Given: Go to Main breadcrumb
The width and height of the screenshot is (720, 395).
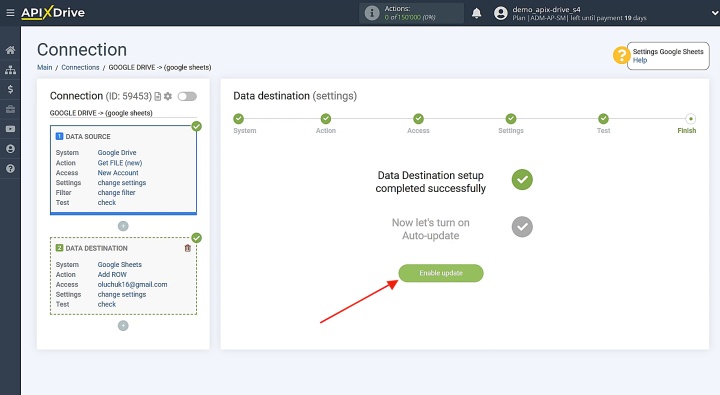Looking at the screenshot, I should pyautogui.click(x=45, y=68).
